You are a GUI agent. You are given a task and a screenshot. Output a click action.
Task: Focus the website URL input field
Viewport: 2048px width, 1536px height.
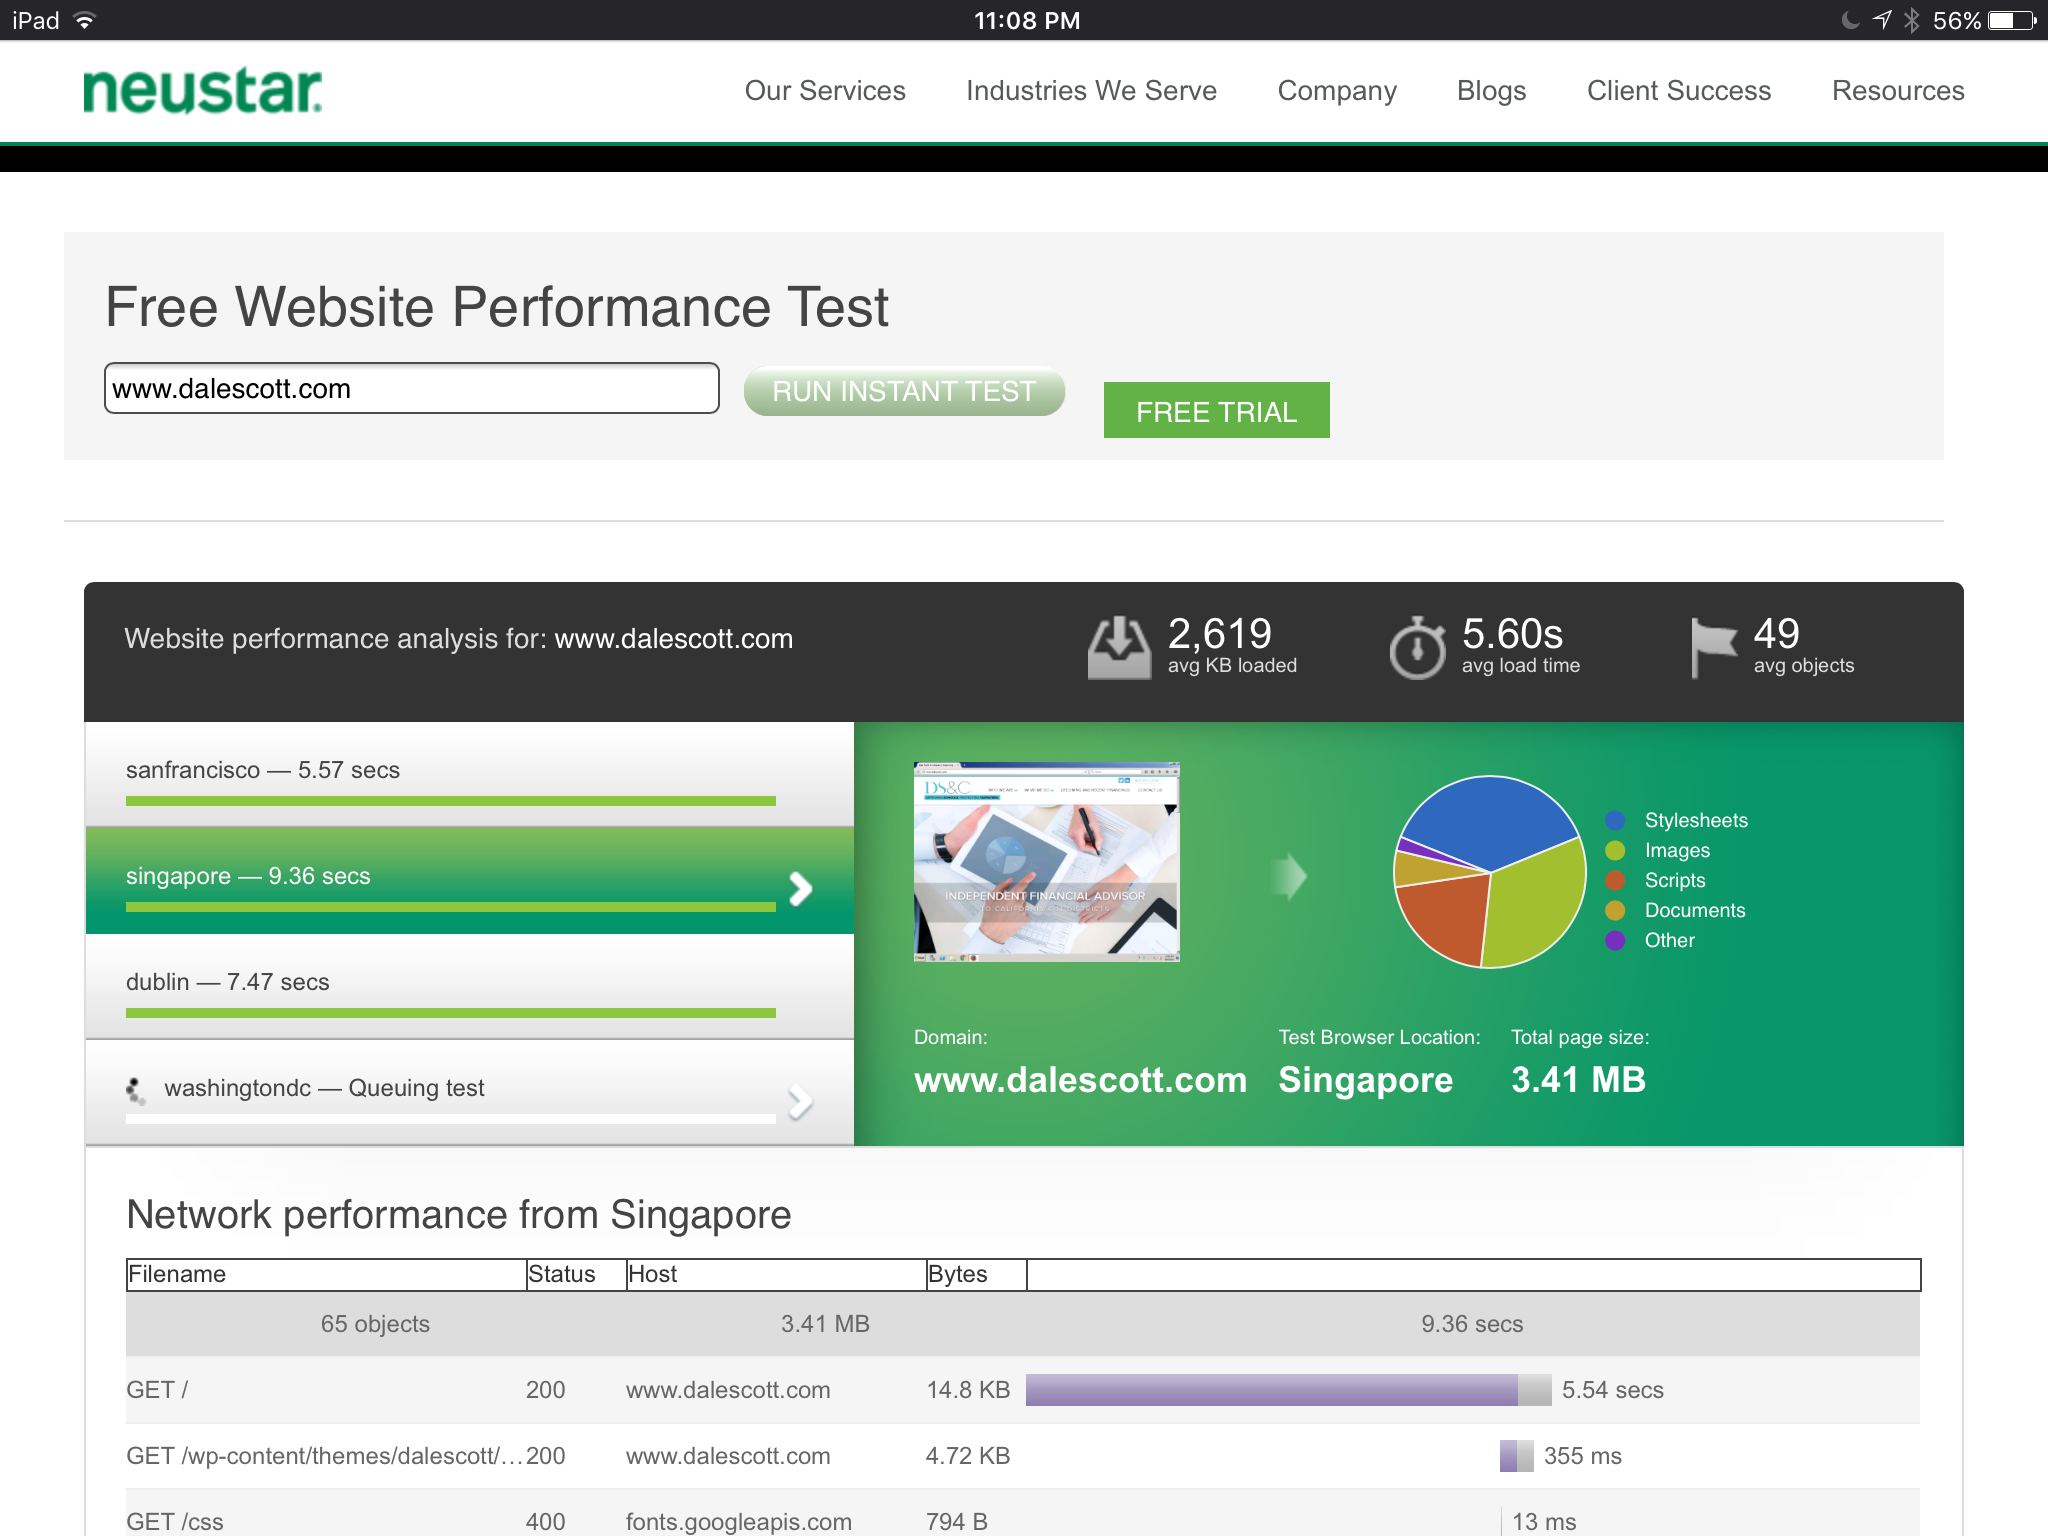pyautogui.click(x=412, y=388)
